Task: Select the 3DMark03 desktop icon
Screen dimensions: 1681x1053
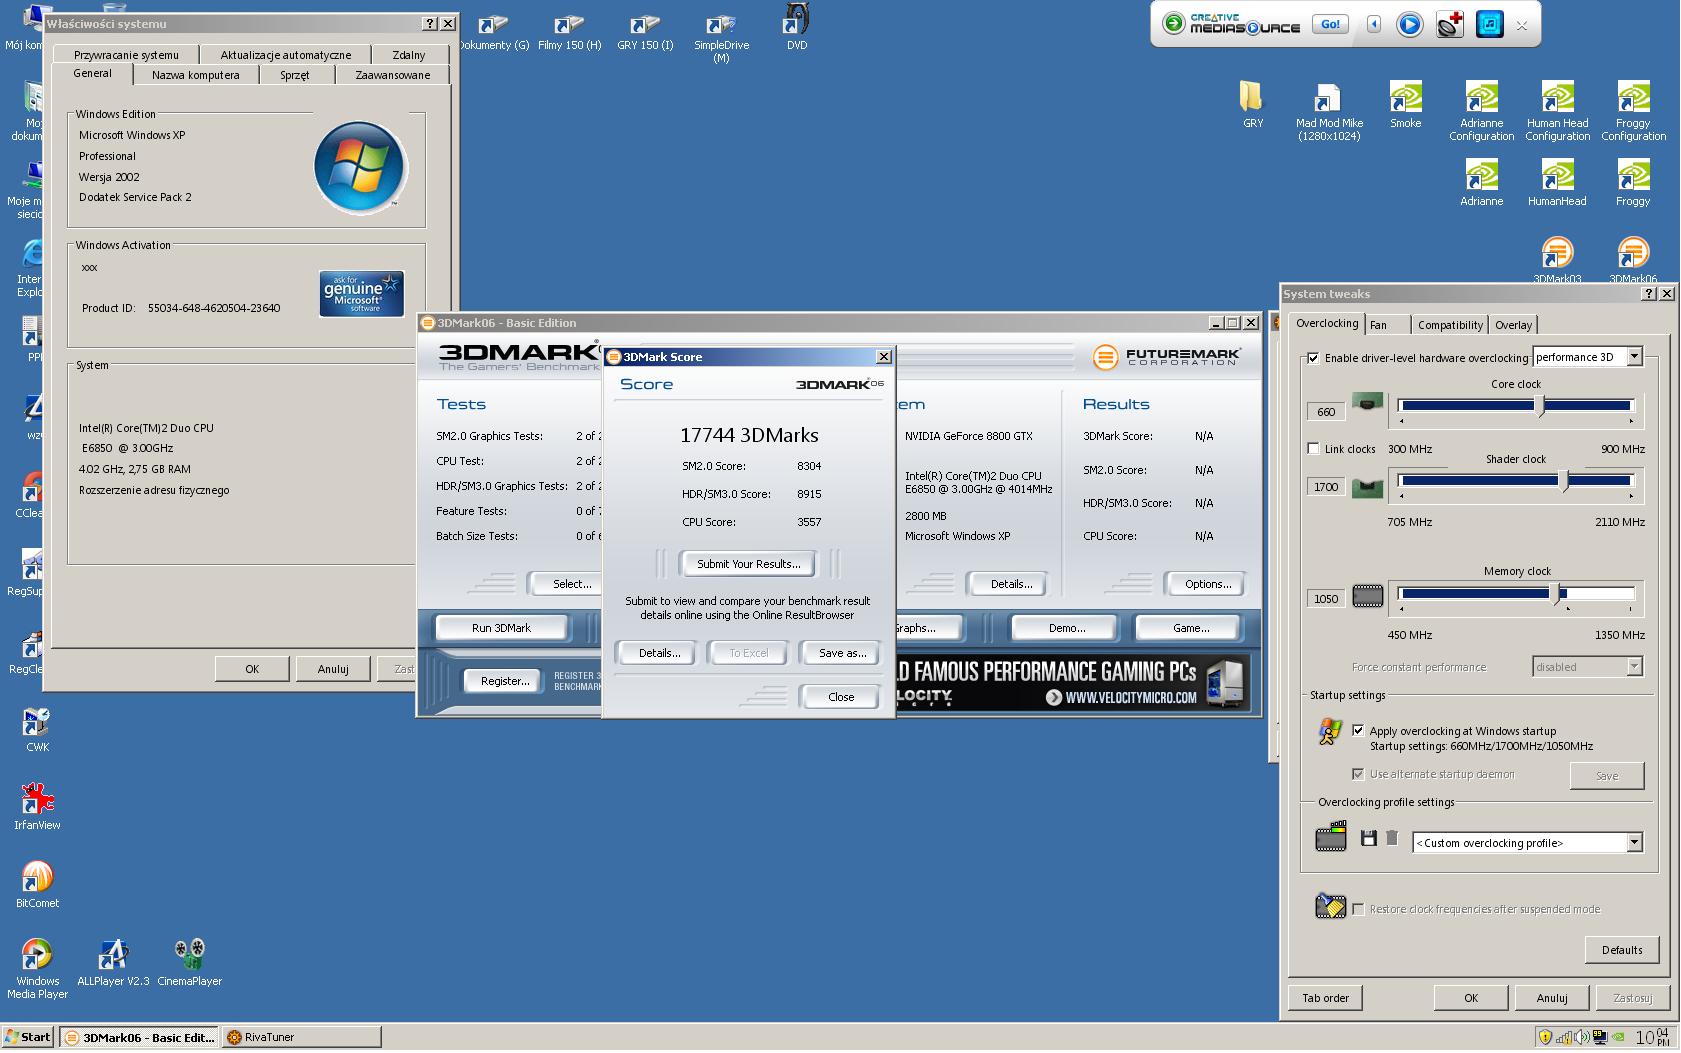Action: coord(1557,260)
